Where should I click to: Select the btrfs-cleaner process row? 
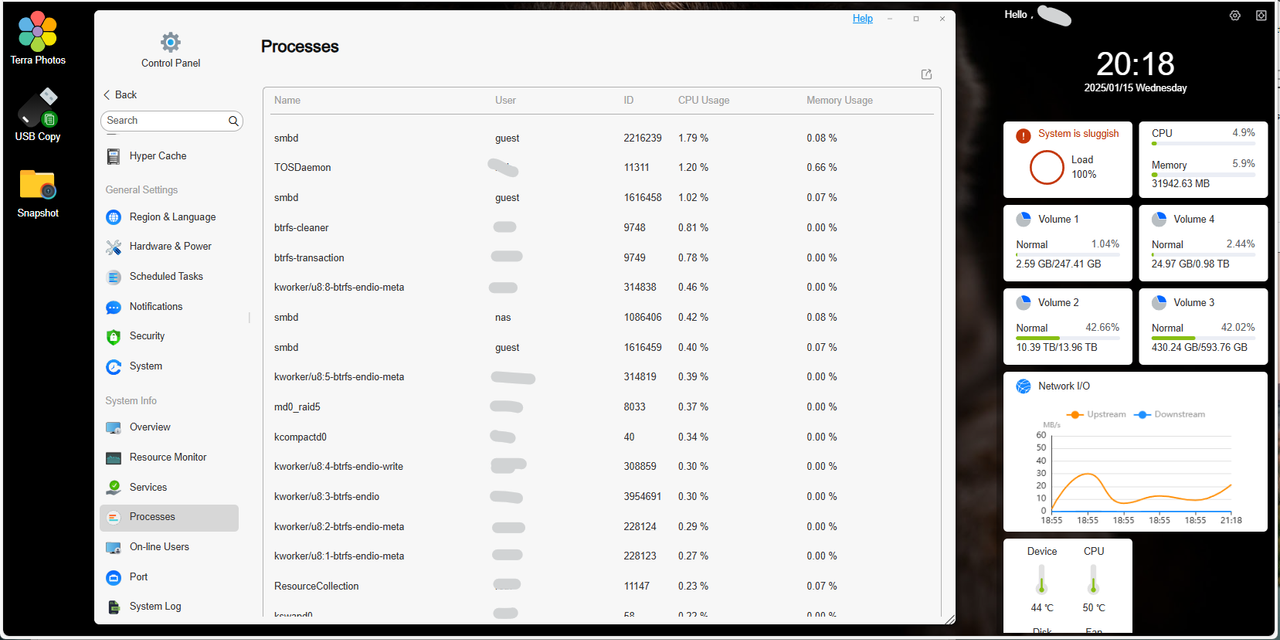[602, 228]
